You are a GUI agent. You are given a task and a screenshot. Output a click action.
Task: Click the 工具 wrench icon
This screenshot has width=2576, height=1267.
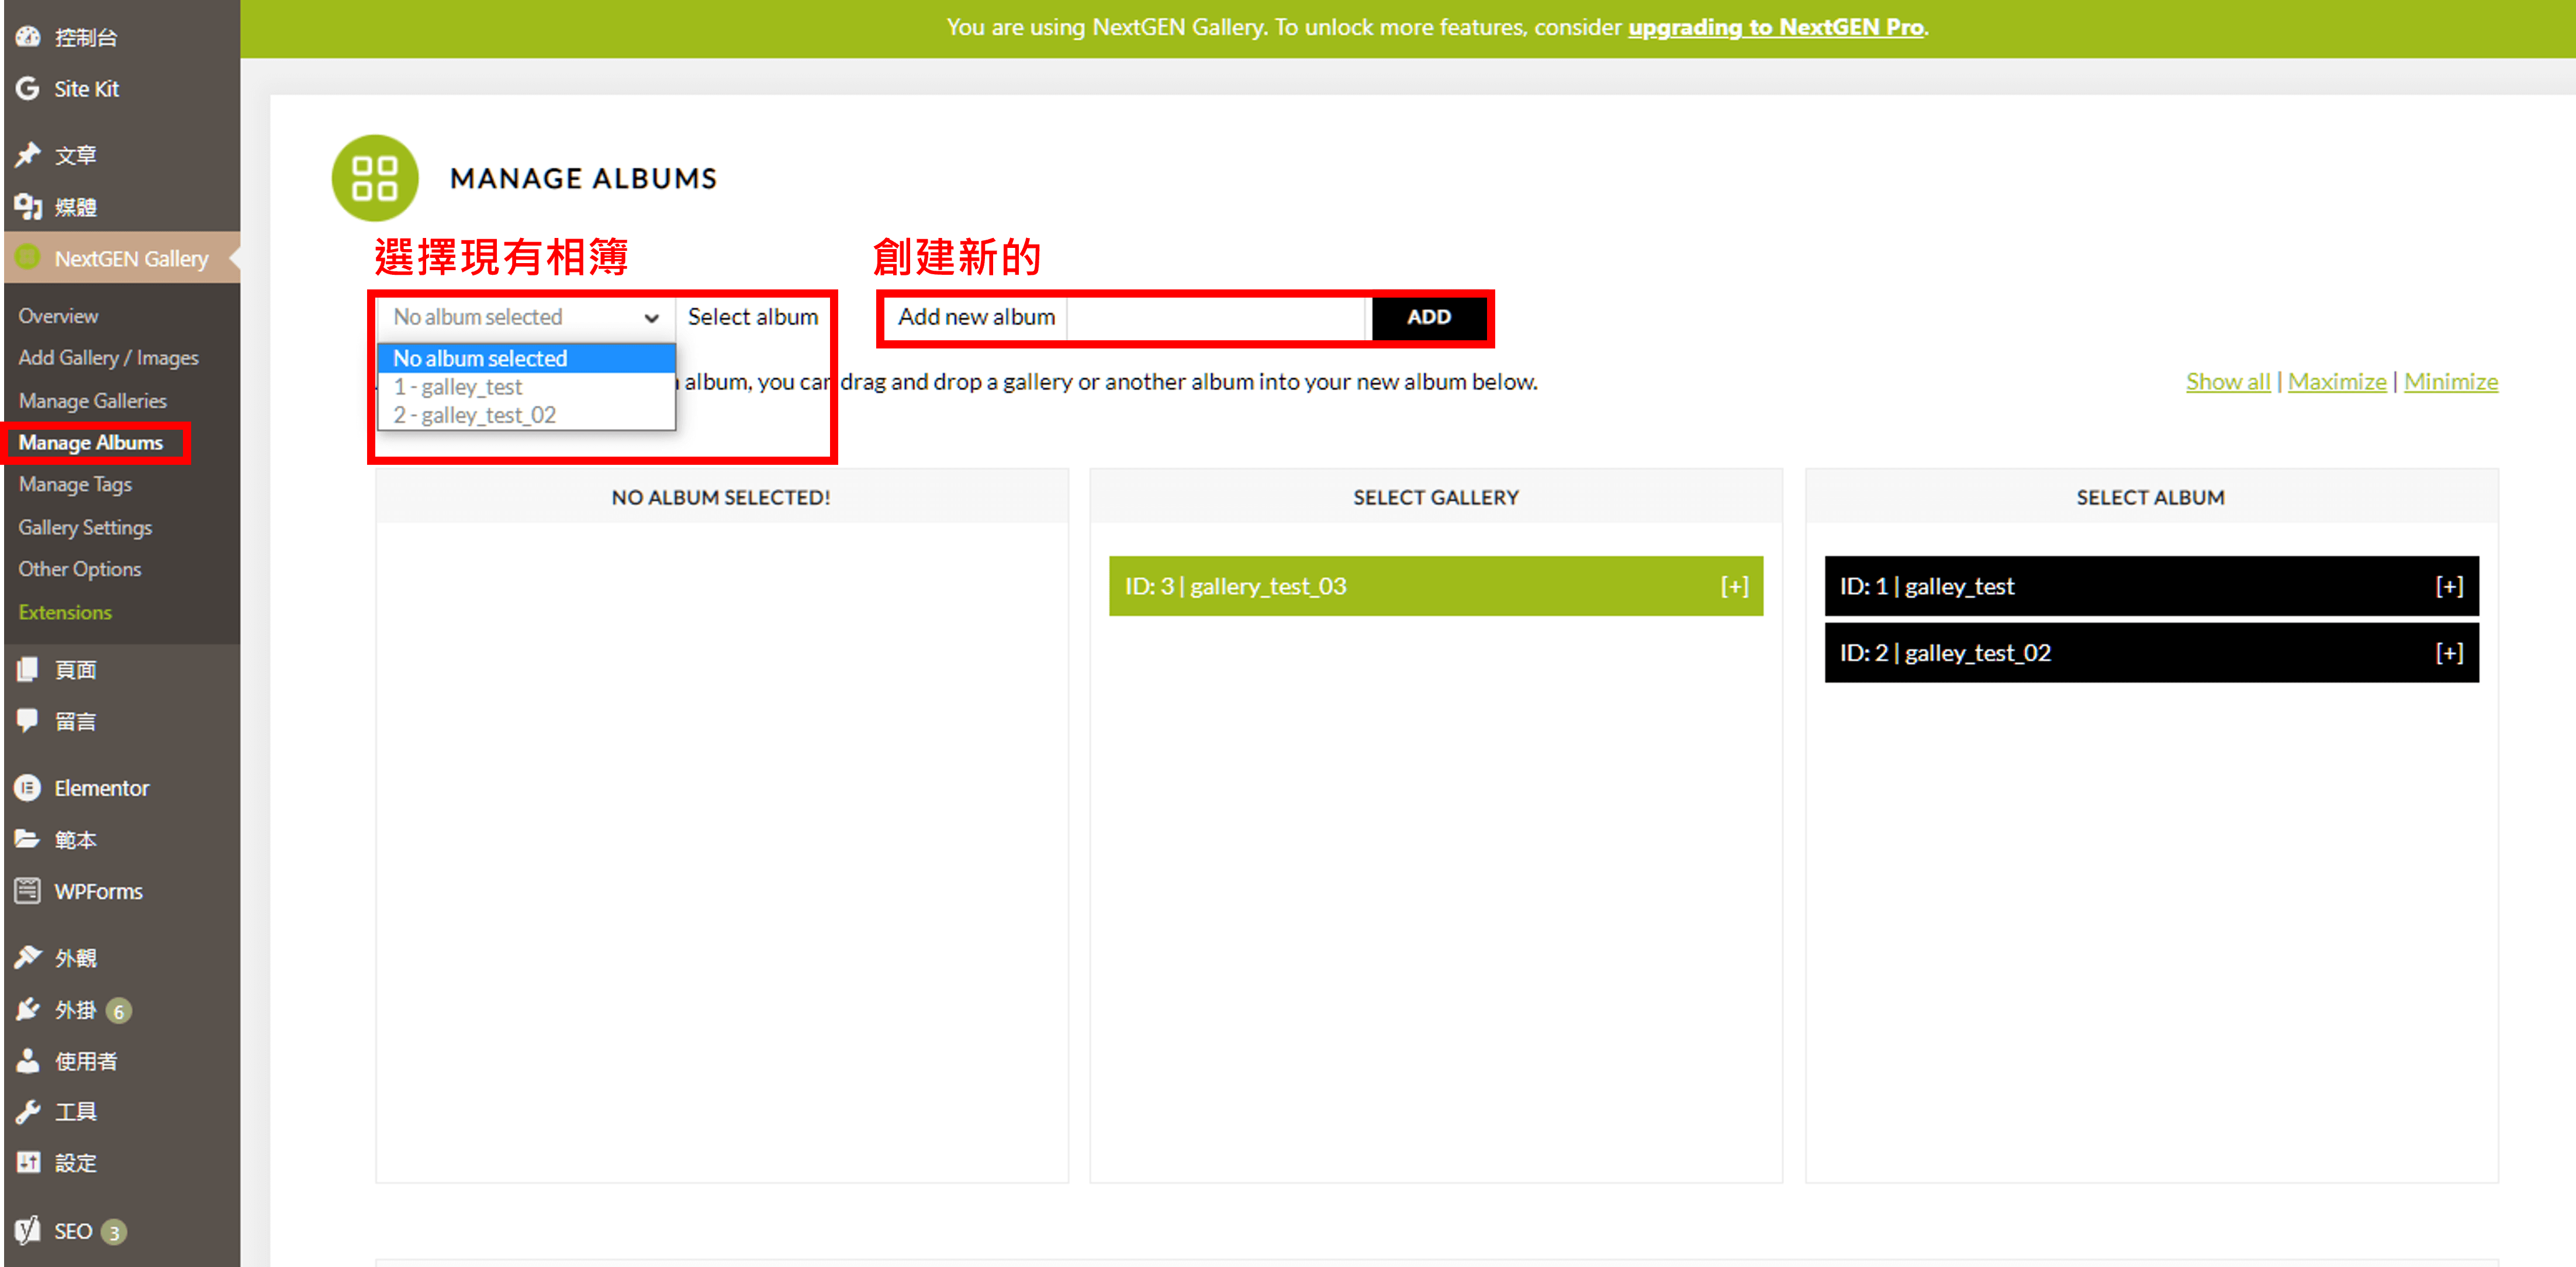(28, 1111)
